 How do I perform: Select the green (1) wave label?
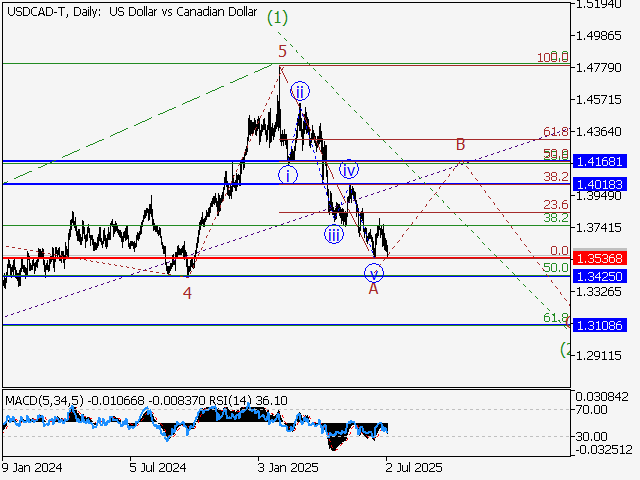click(278, 17)
